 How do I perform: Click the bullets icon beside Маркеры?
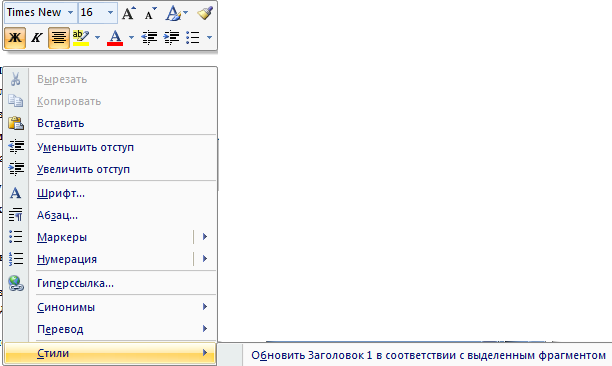16,236
